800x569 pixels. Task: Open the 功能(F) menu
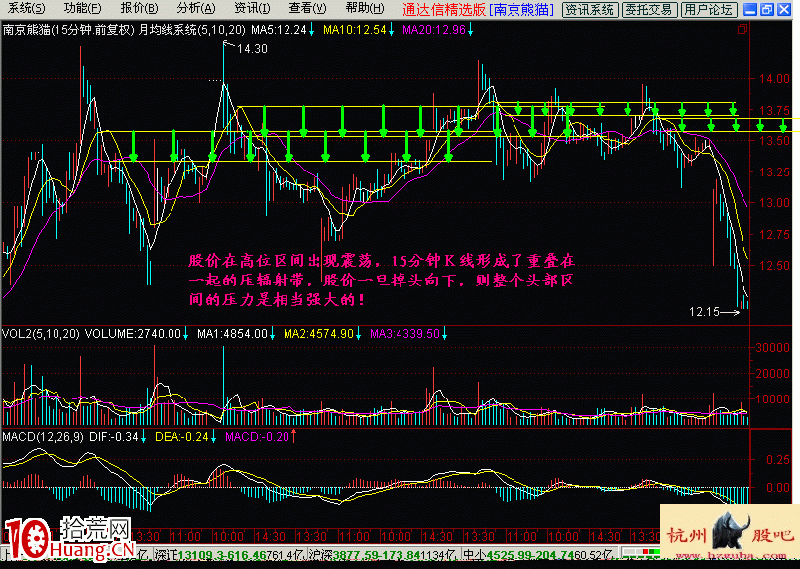click(82, 9)
